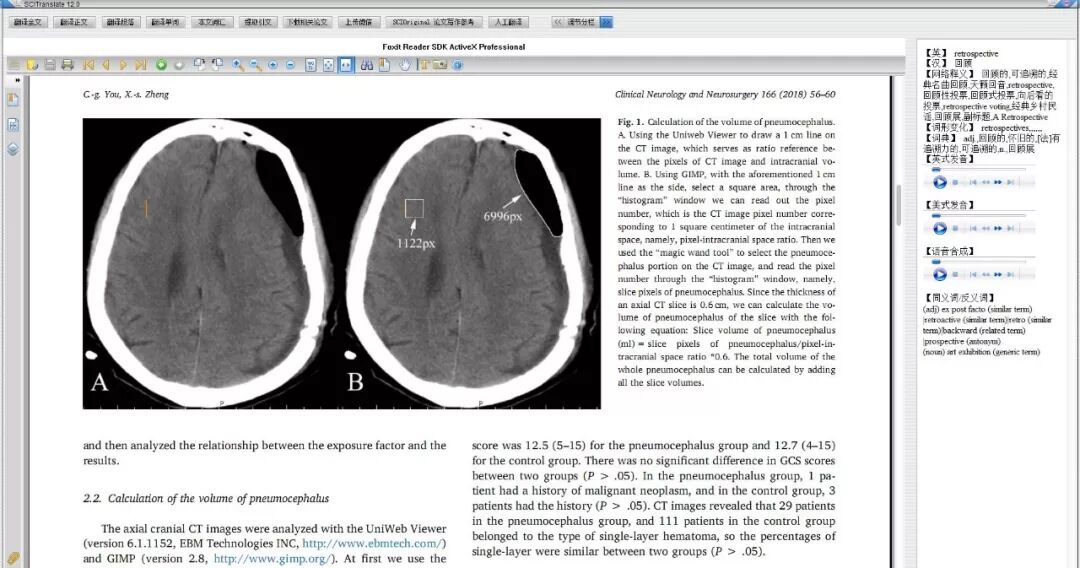Save the current document
1080x568 pixels.
coord(50,65)
